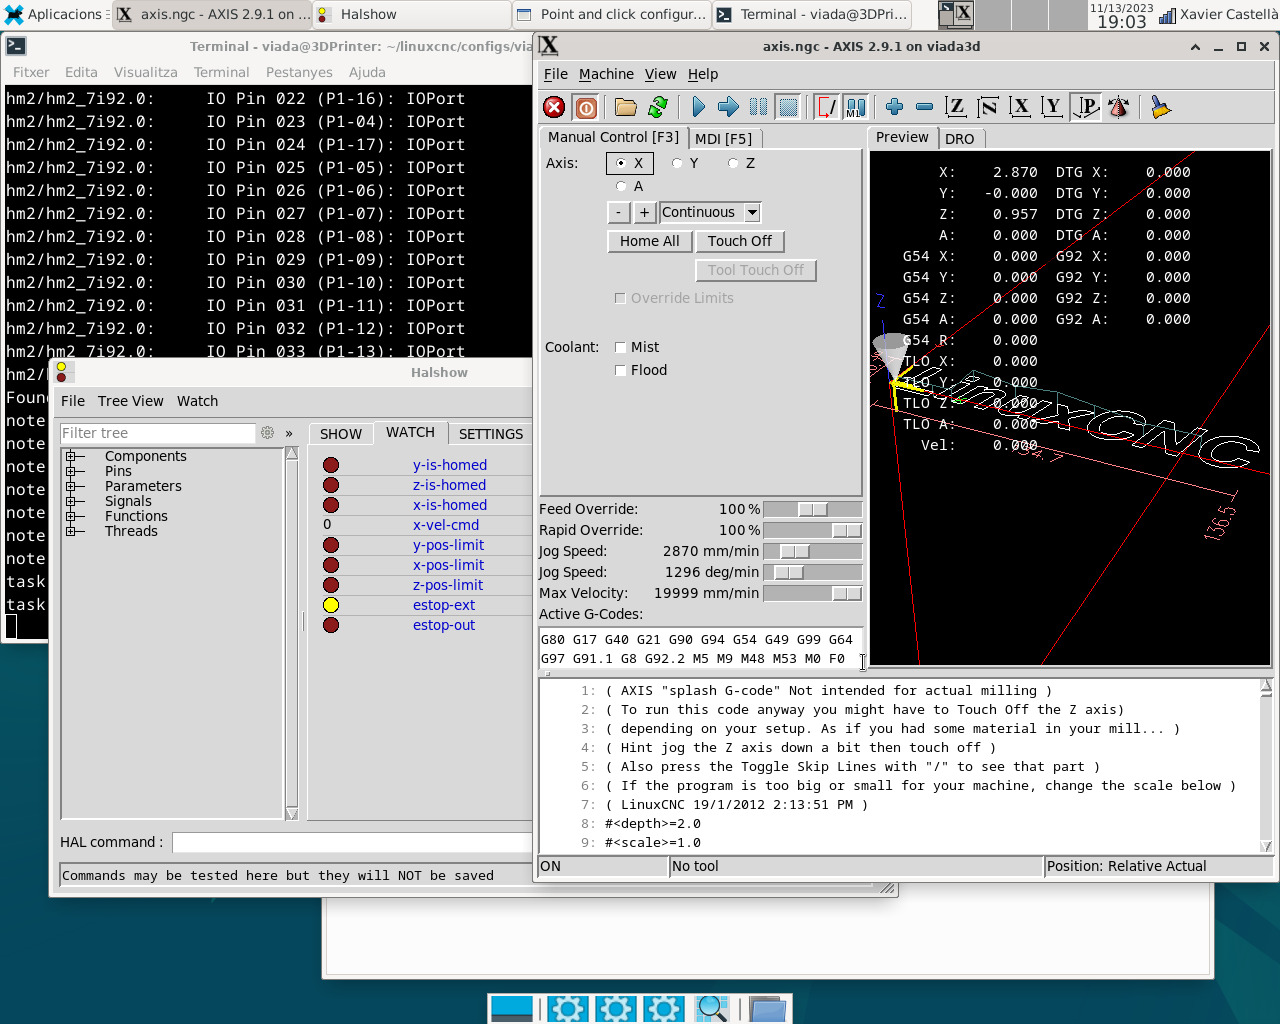Switch to Point and click config taskbar window
This screenshot has height=1024, width=1280.
(x=612, y=15)
